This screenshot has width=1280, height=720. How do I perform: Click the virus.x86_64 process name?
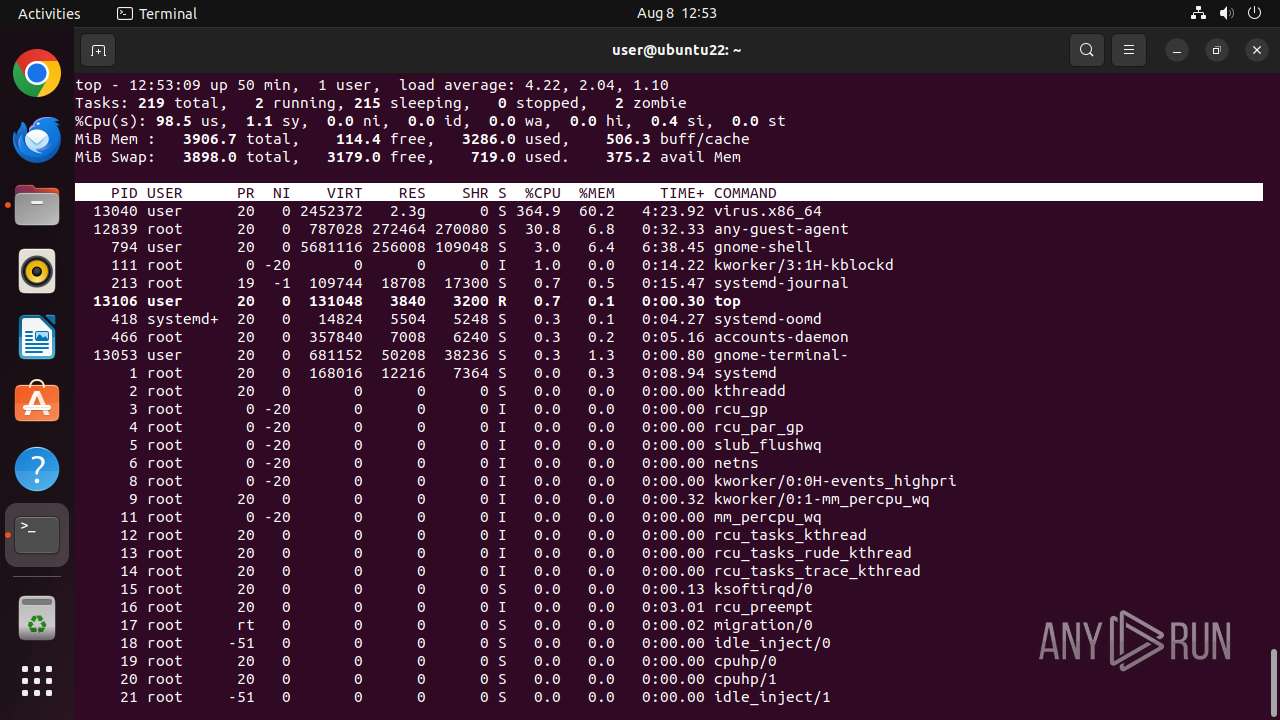tap(767, 211)
